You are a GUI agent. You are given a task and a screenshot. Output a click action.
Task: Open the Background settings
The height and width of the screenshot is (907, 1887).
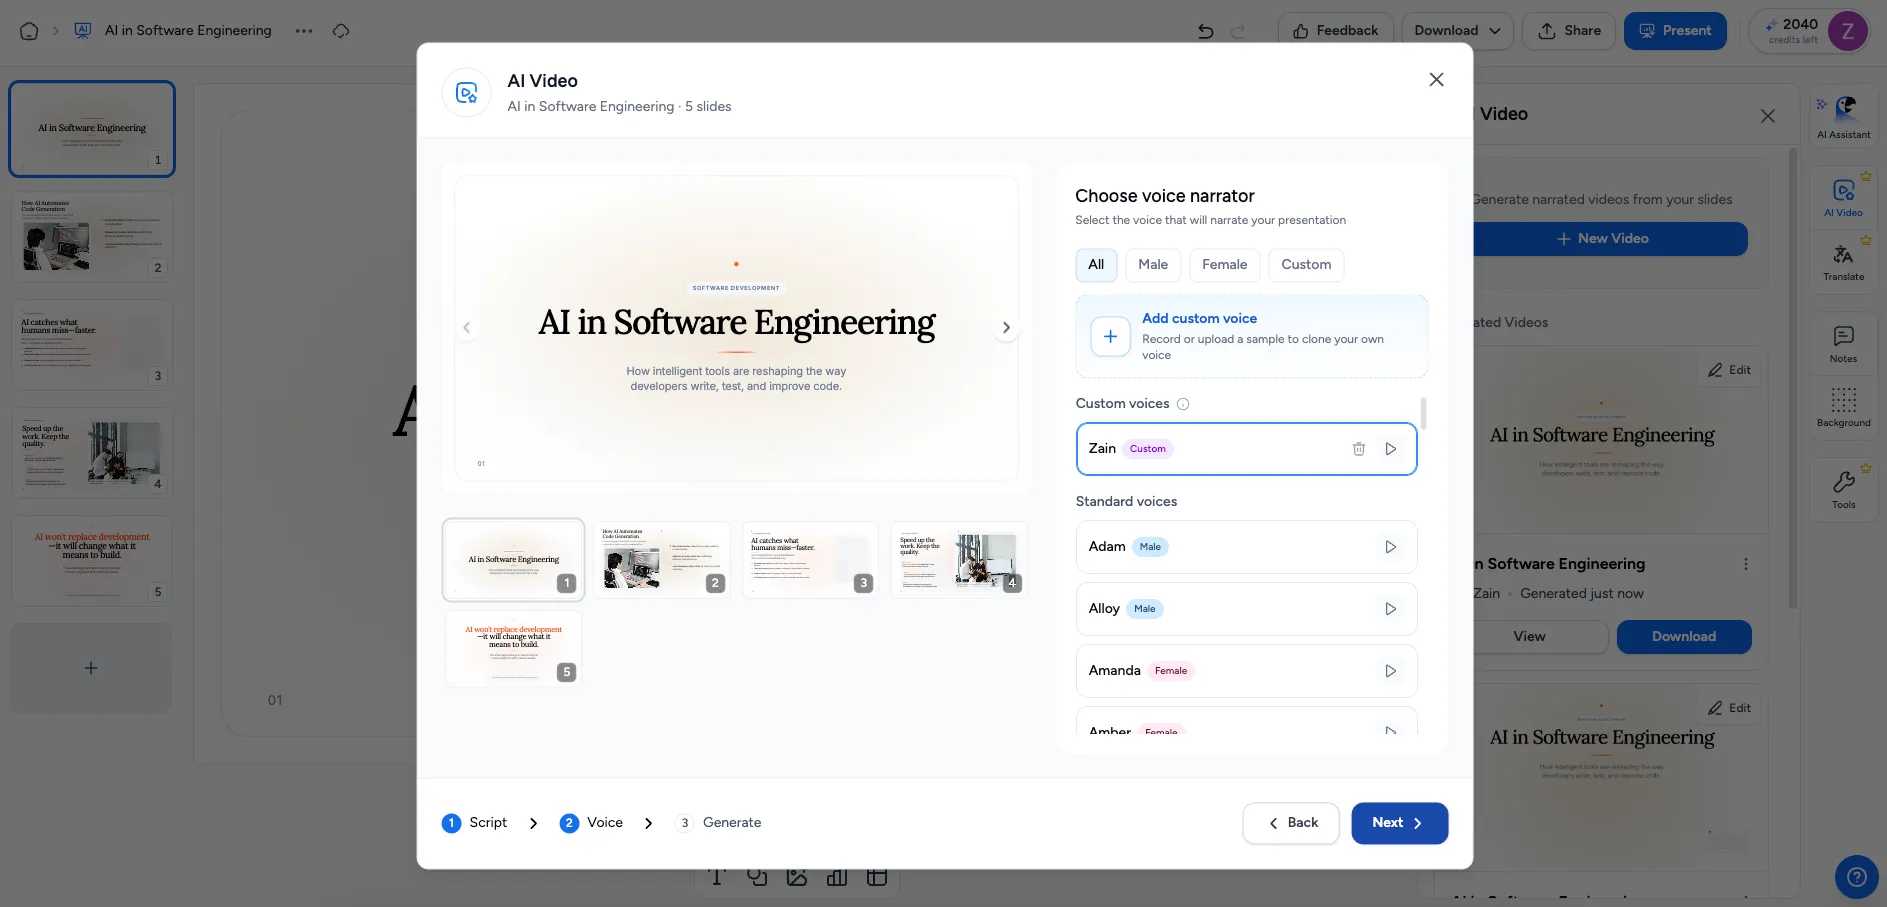(x=1843, y=407)
